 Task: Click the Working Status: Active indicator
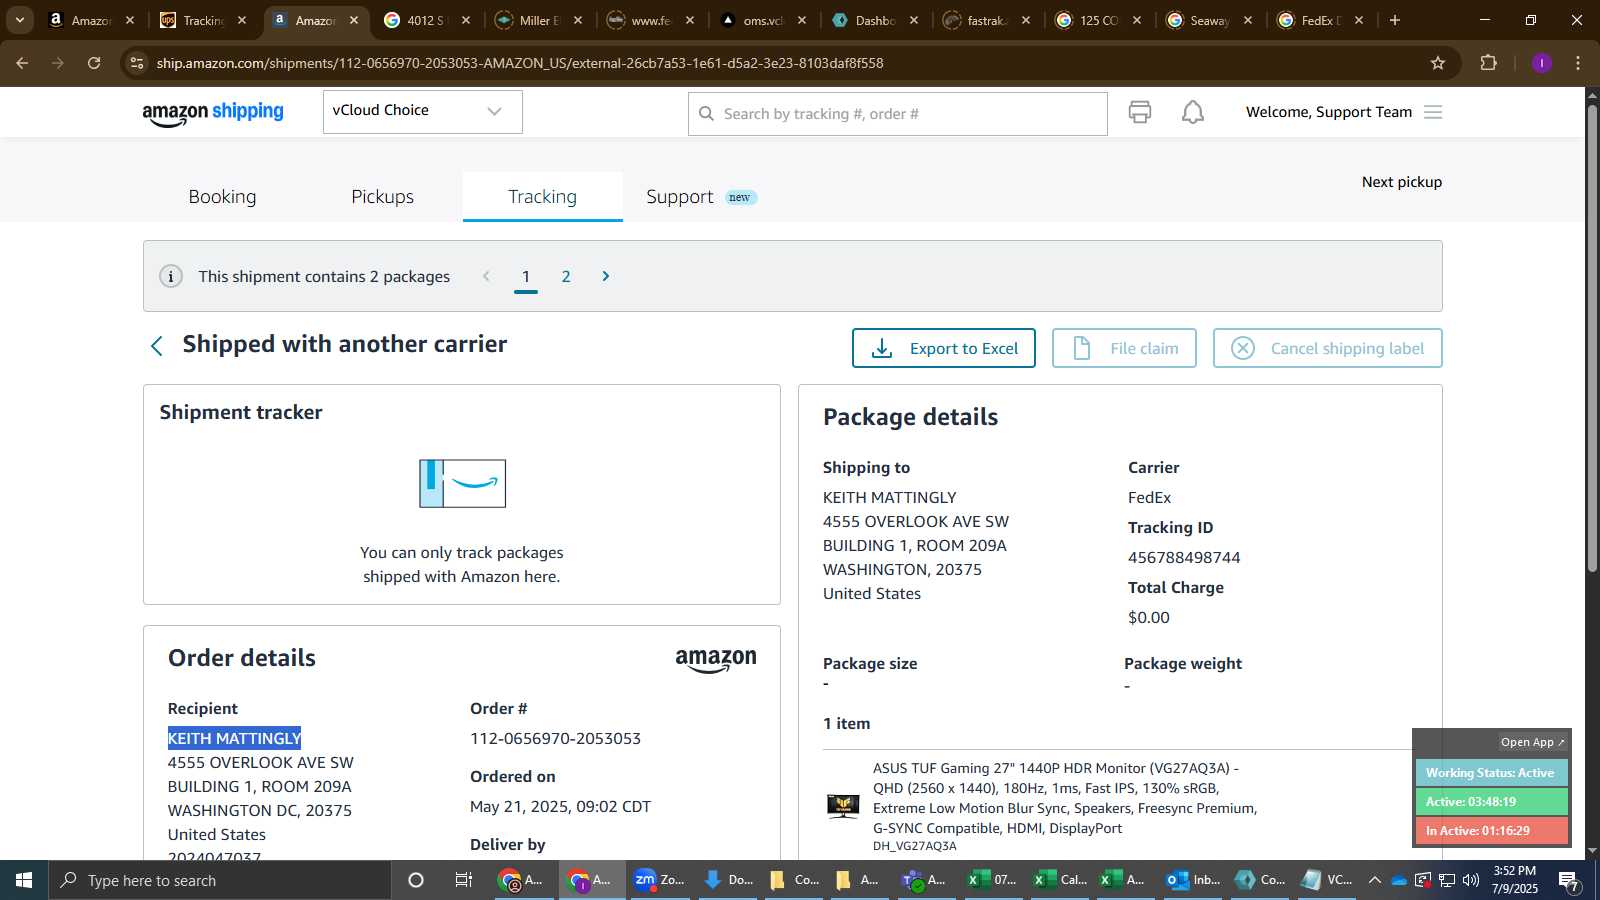tap(1490, 773)
